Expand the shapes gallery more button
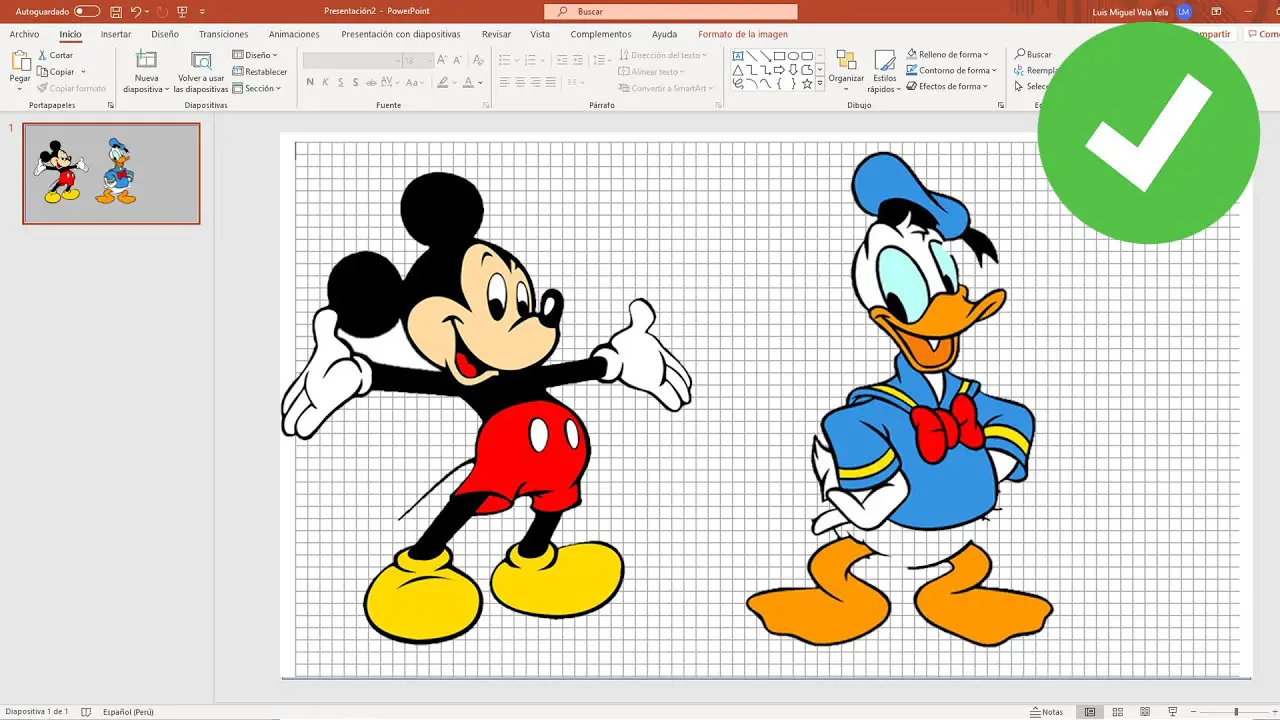The height and width of the screenshot is (720, 1280). point(820,84)
